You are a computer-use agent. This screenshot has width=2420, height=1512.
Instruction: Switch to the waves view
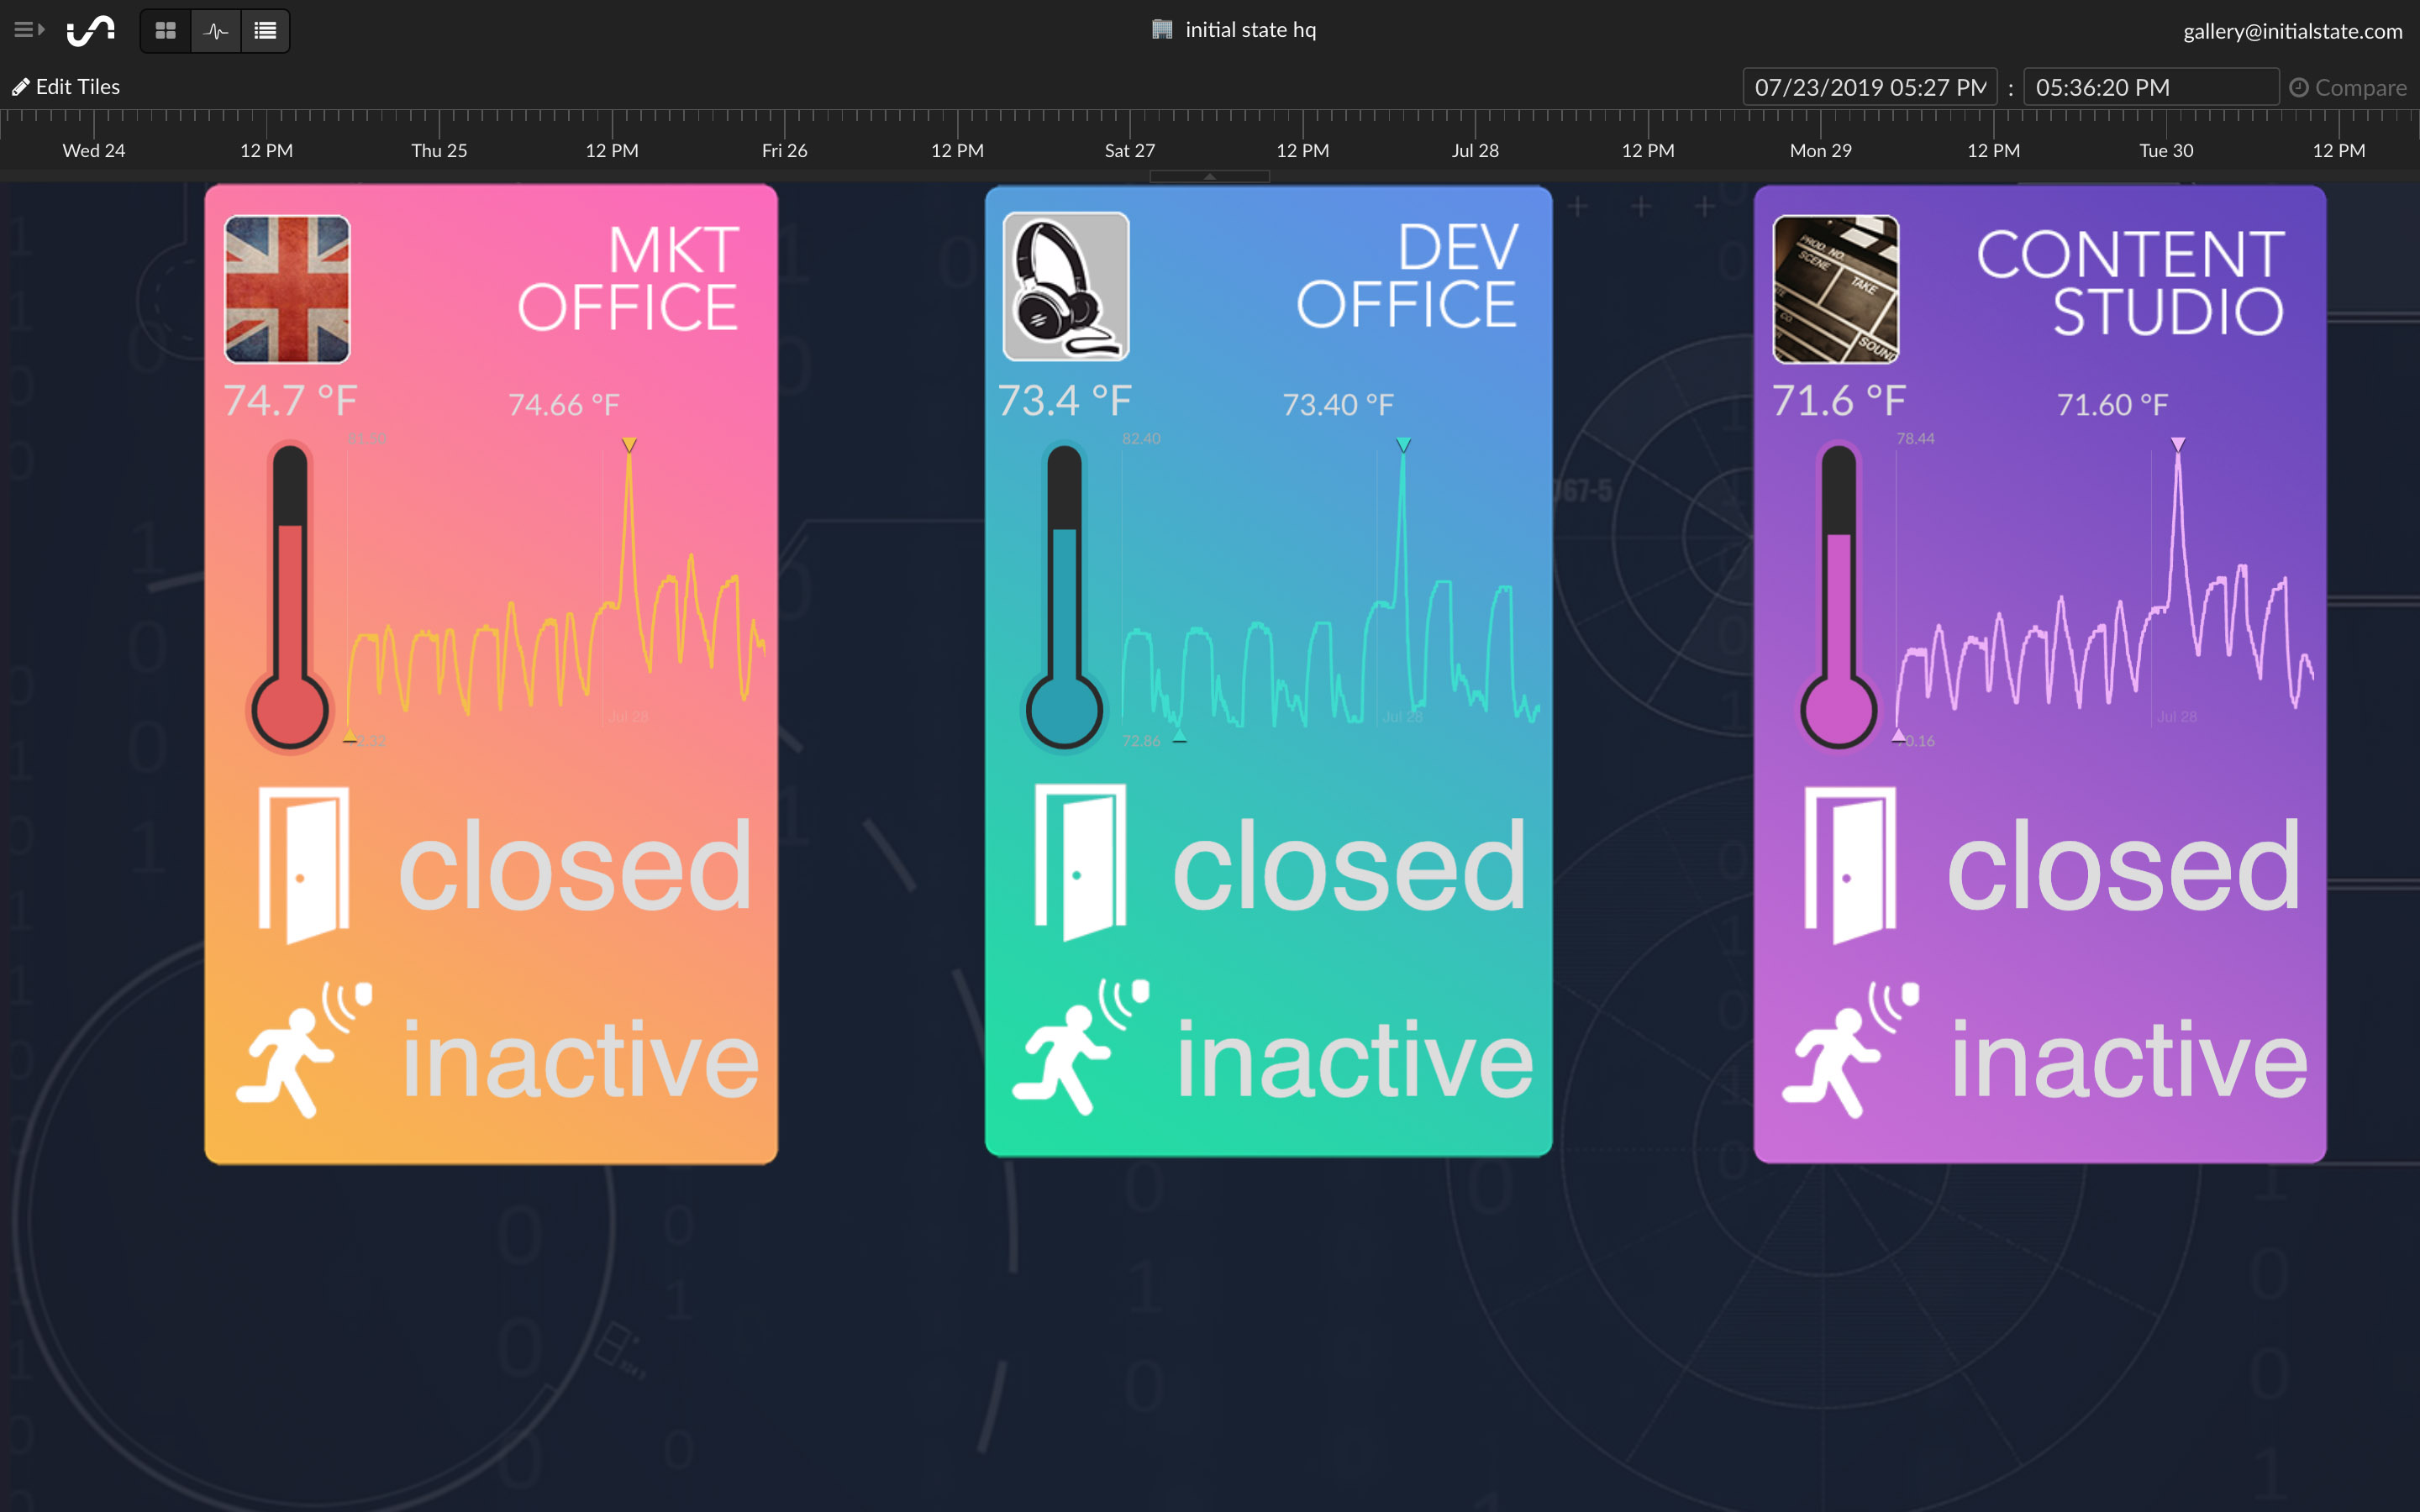[x=215, y=30]
